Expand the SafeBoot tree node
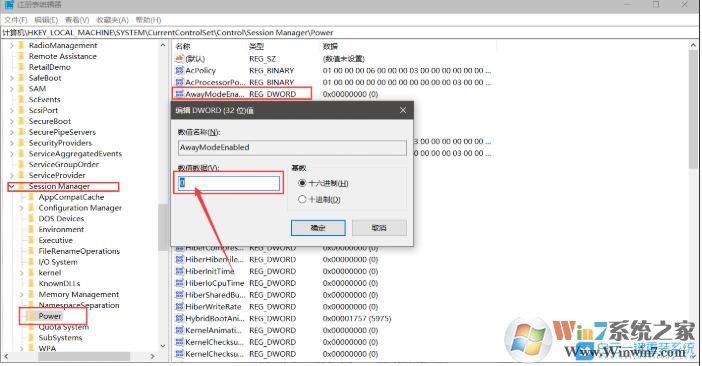This screenshot has width=702, height=366. (12, 78)
